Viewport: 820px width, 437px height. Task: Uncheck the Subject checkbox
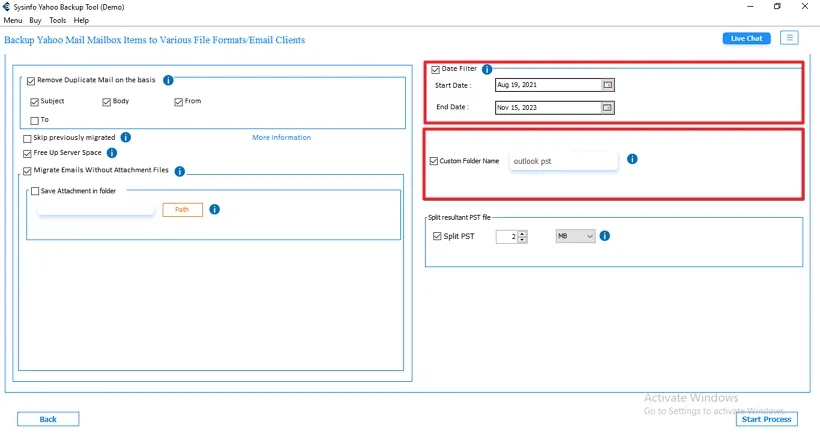pyautogui.click(x=35, y=101)
